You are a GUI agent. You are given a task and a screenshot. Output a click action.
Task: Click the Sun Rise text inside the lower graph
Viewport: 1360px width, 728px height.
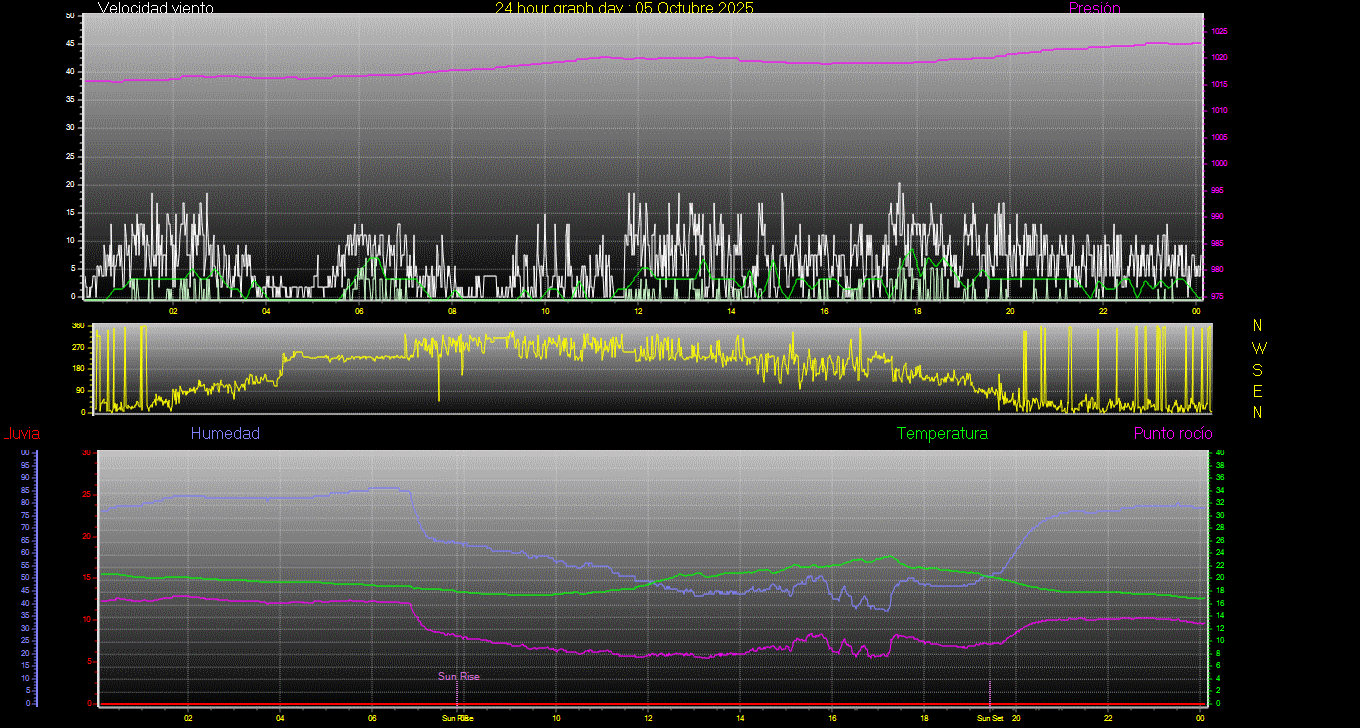click(458, 677)
